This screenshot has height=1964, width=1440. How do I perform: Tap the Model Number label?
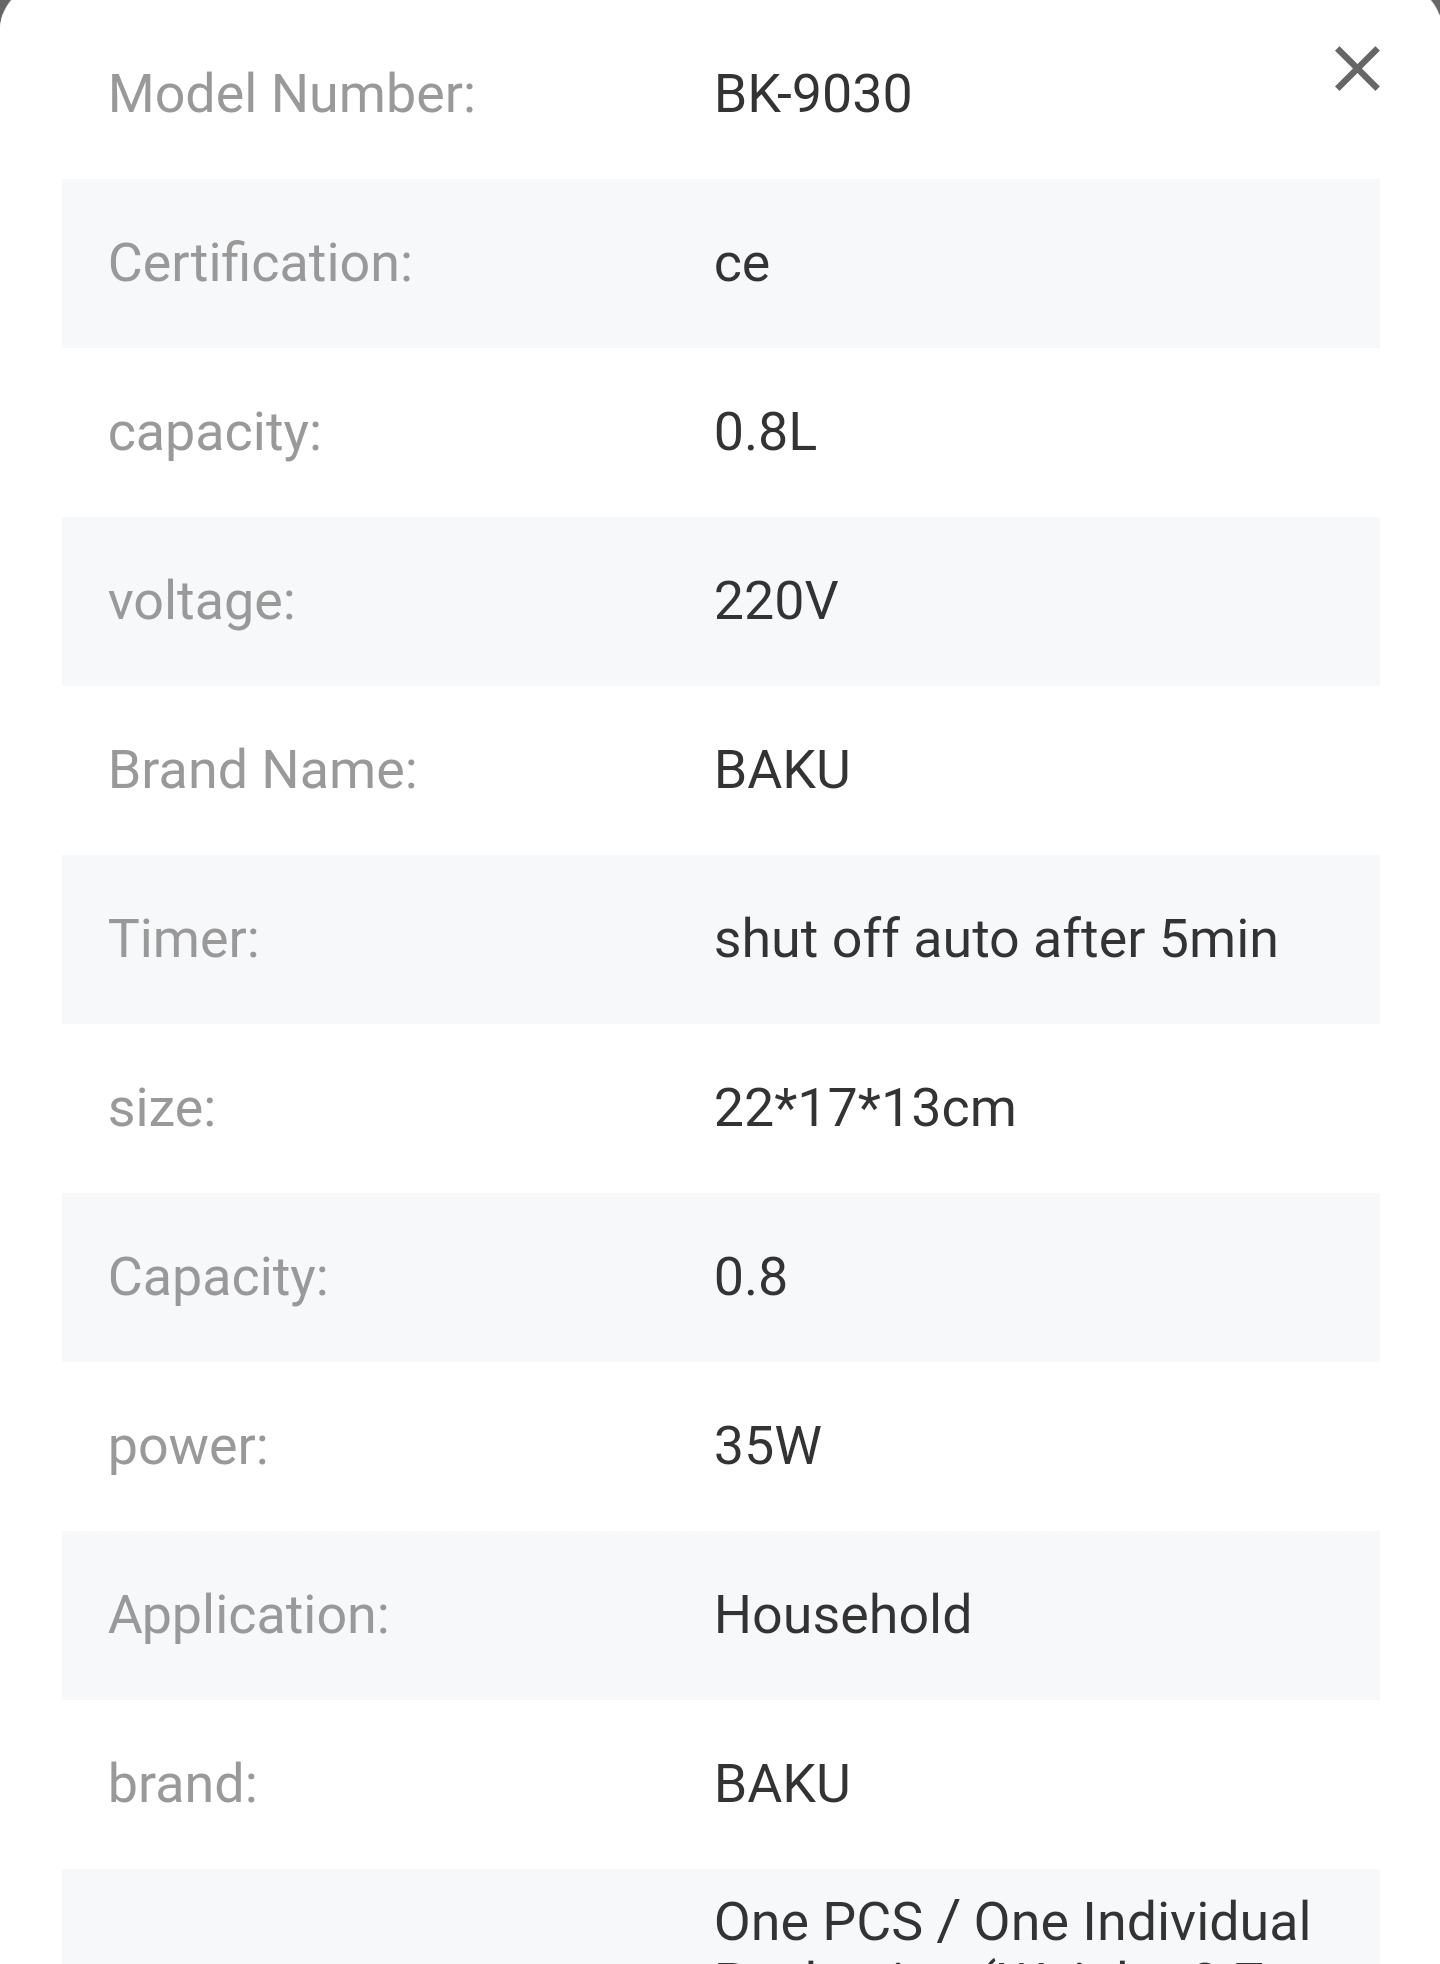(x=291, y=94)
